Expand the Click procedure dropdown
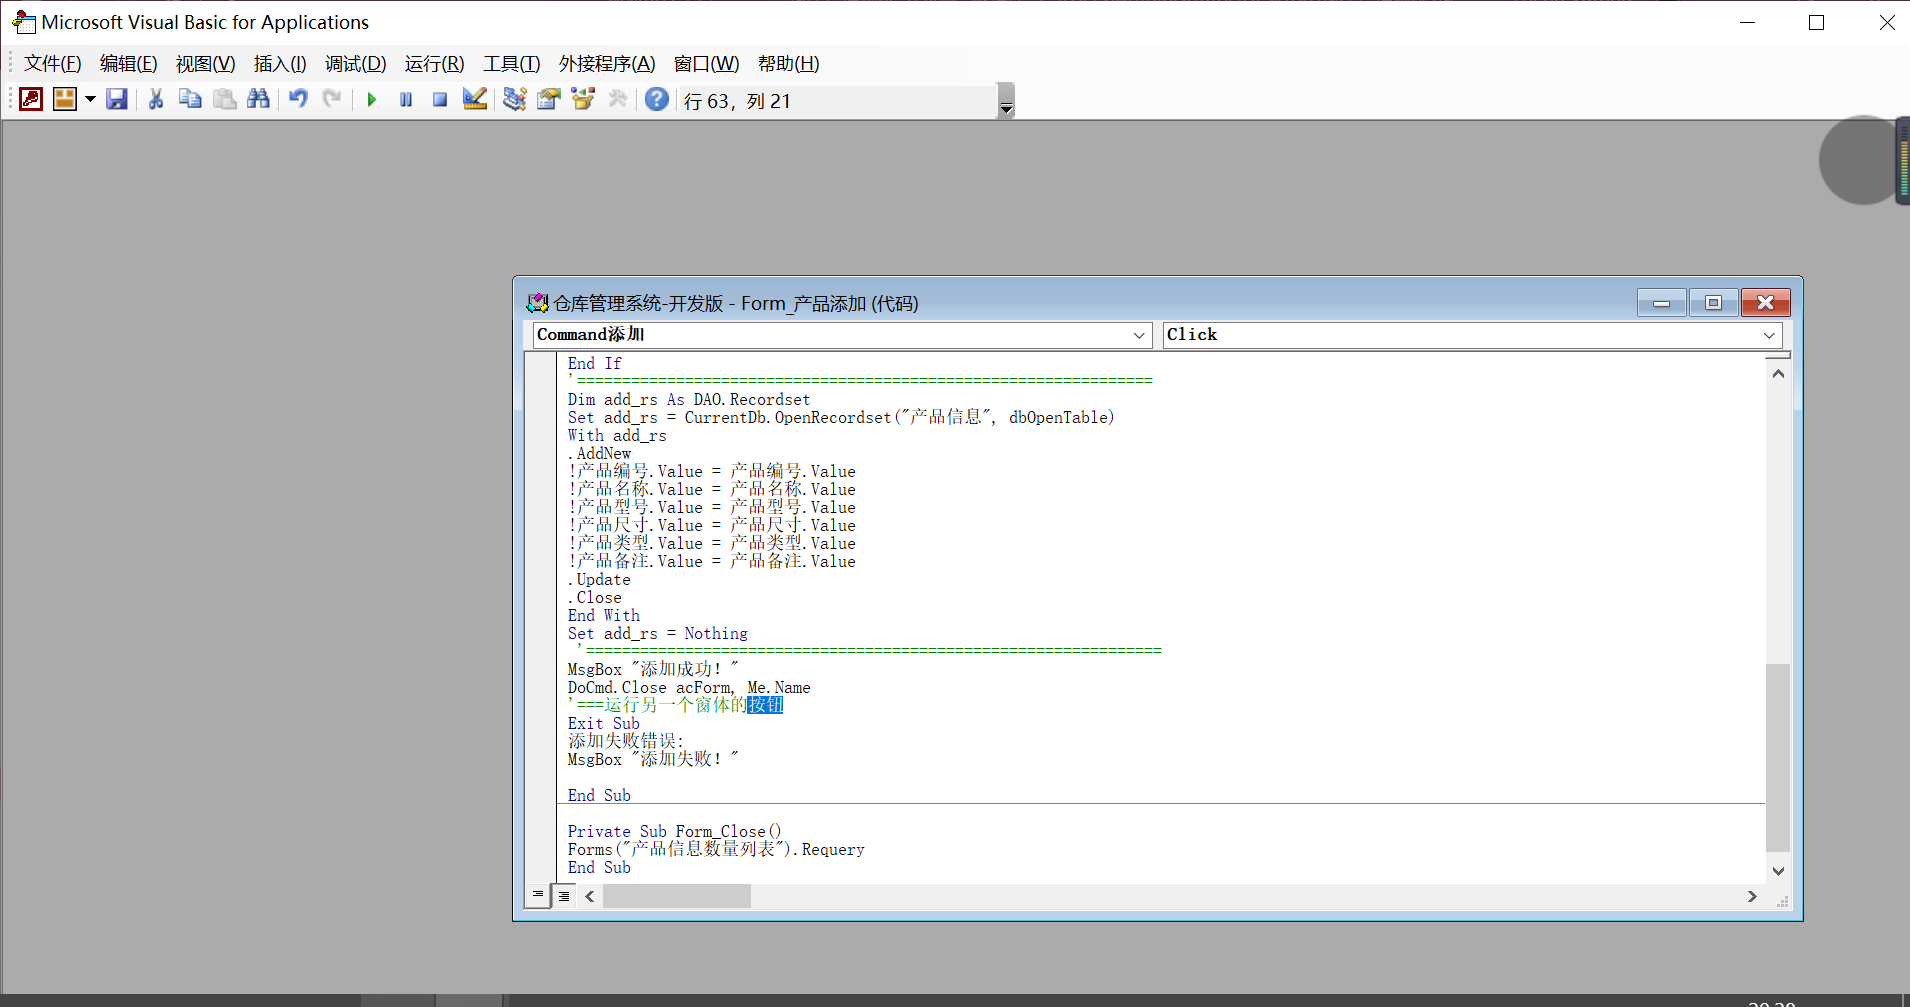Viewport: 1910px width, 1007px height. pyautogui.click(x=1769, y=335)
